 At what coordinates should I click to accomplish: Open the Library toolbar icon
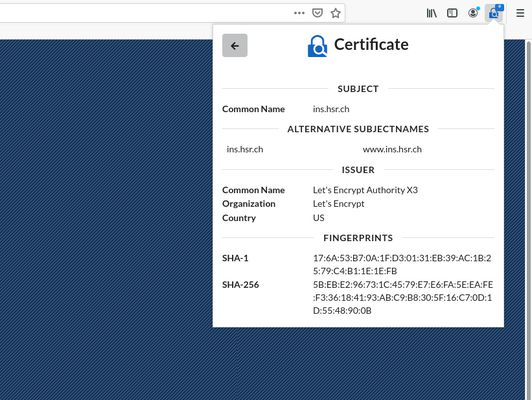tap(432, 13)
